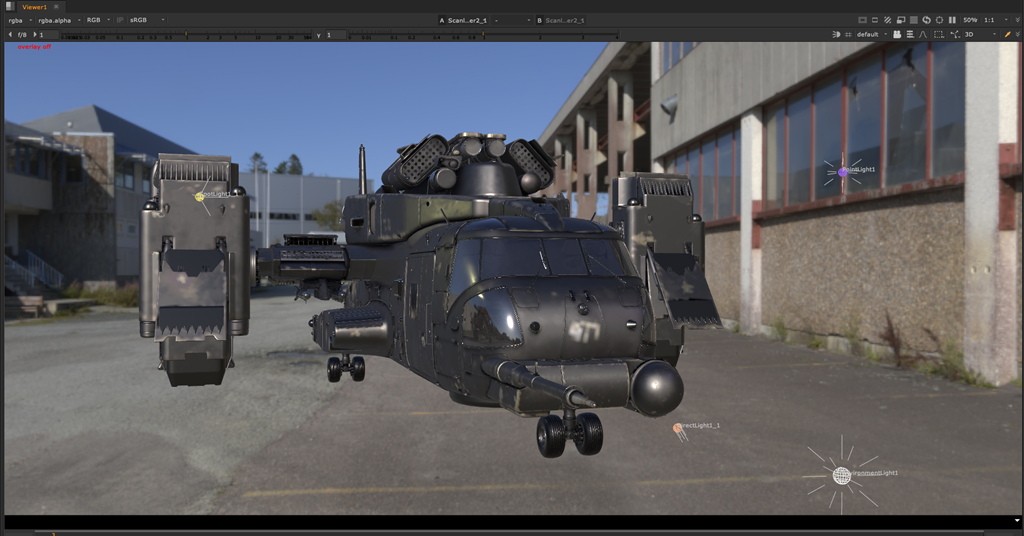Open the default camera dropdown
The height and width of the screenshot is (536, 1024).
(x=872, y=35)
